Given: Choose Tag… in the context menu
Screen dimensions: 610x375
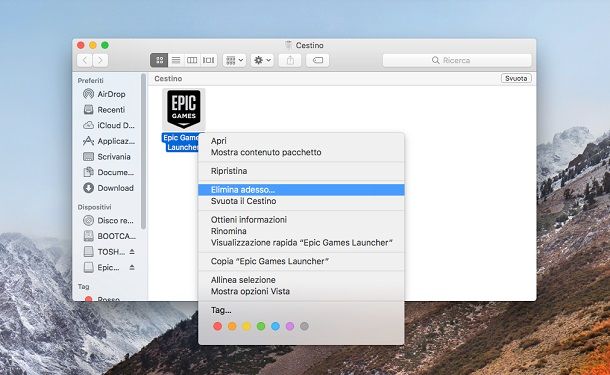Looking at the screenshot, I should pos(301,310).
